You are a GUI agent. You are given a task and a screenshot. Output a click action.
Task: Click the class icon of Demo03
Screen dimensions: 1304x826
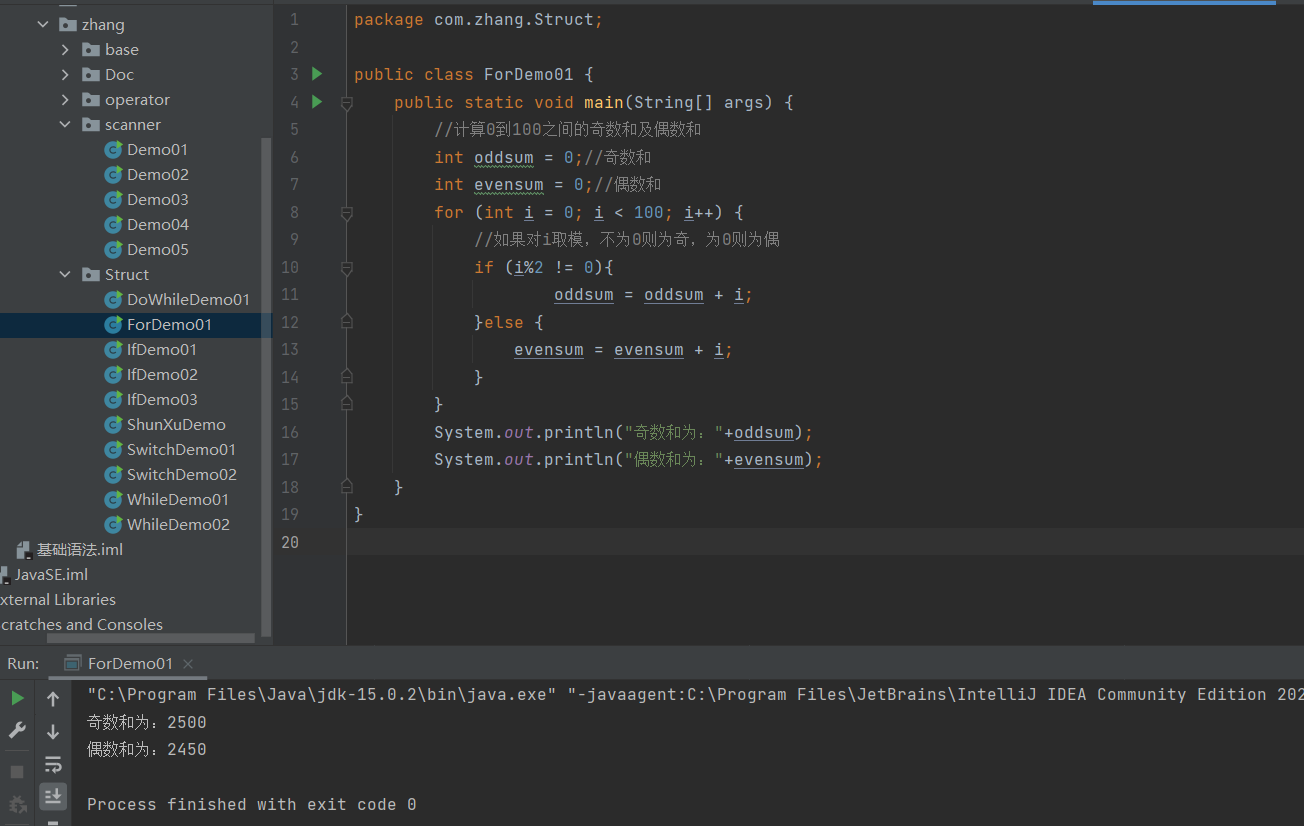coord(113,200)
